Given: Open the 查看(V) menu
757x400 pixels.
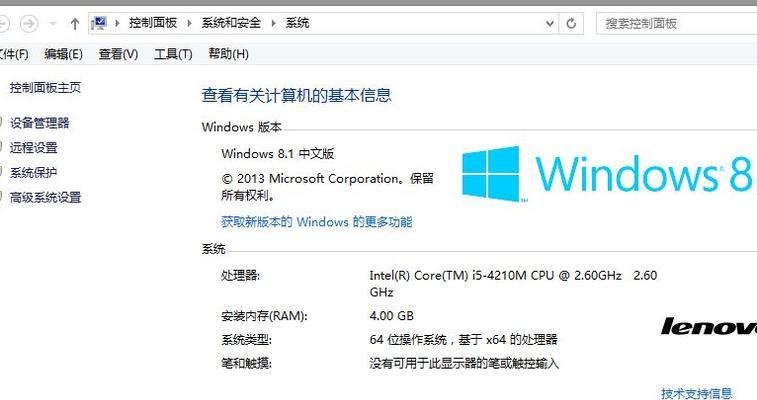Looking at the screenshot, I should pyautogui.click(x=118, y=54).
